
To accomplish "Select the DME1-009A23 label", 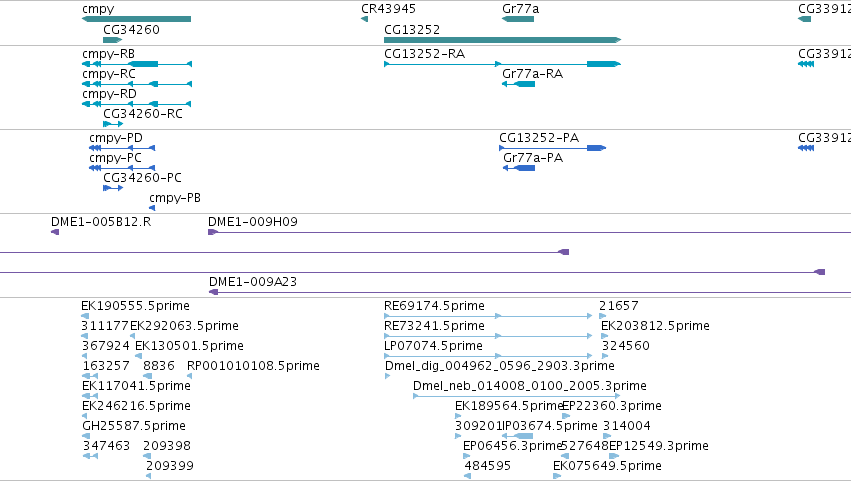I will [252, 282].
